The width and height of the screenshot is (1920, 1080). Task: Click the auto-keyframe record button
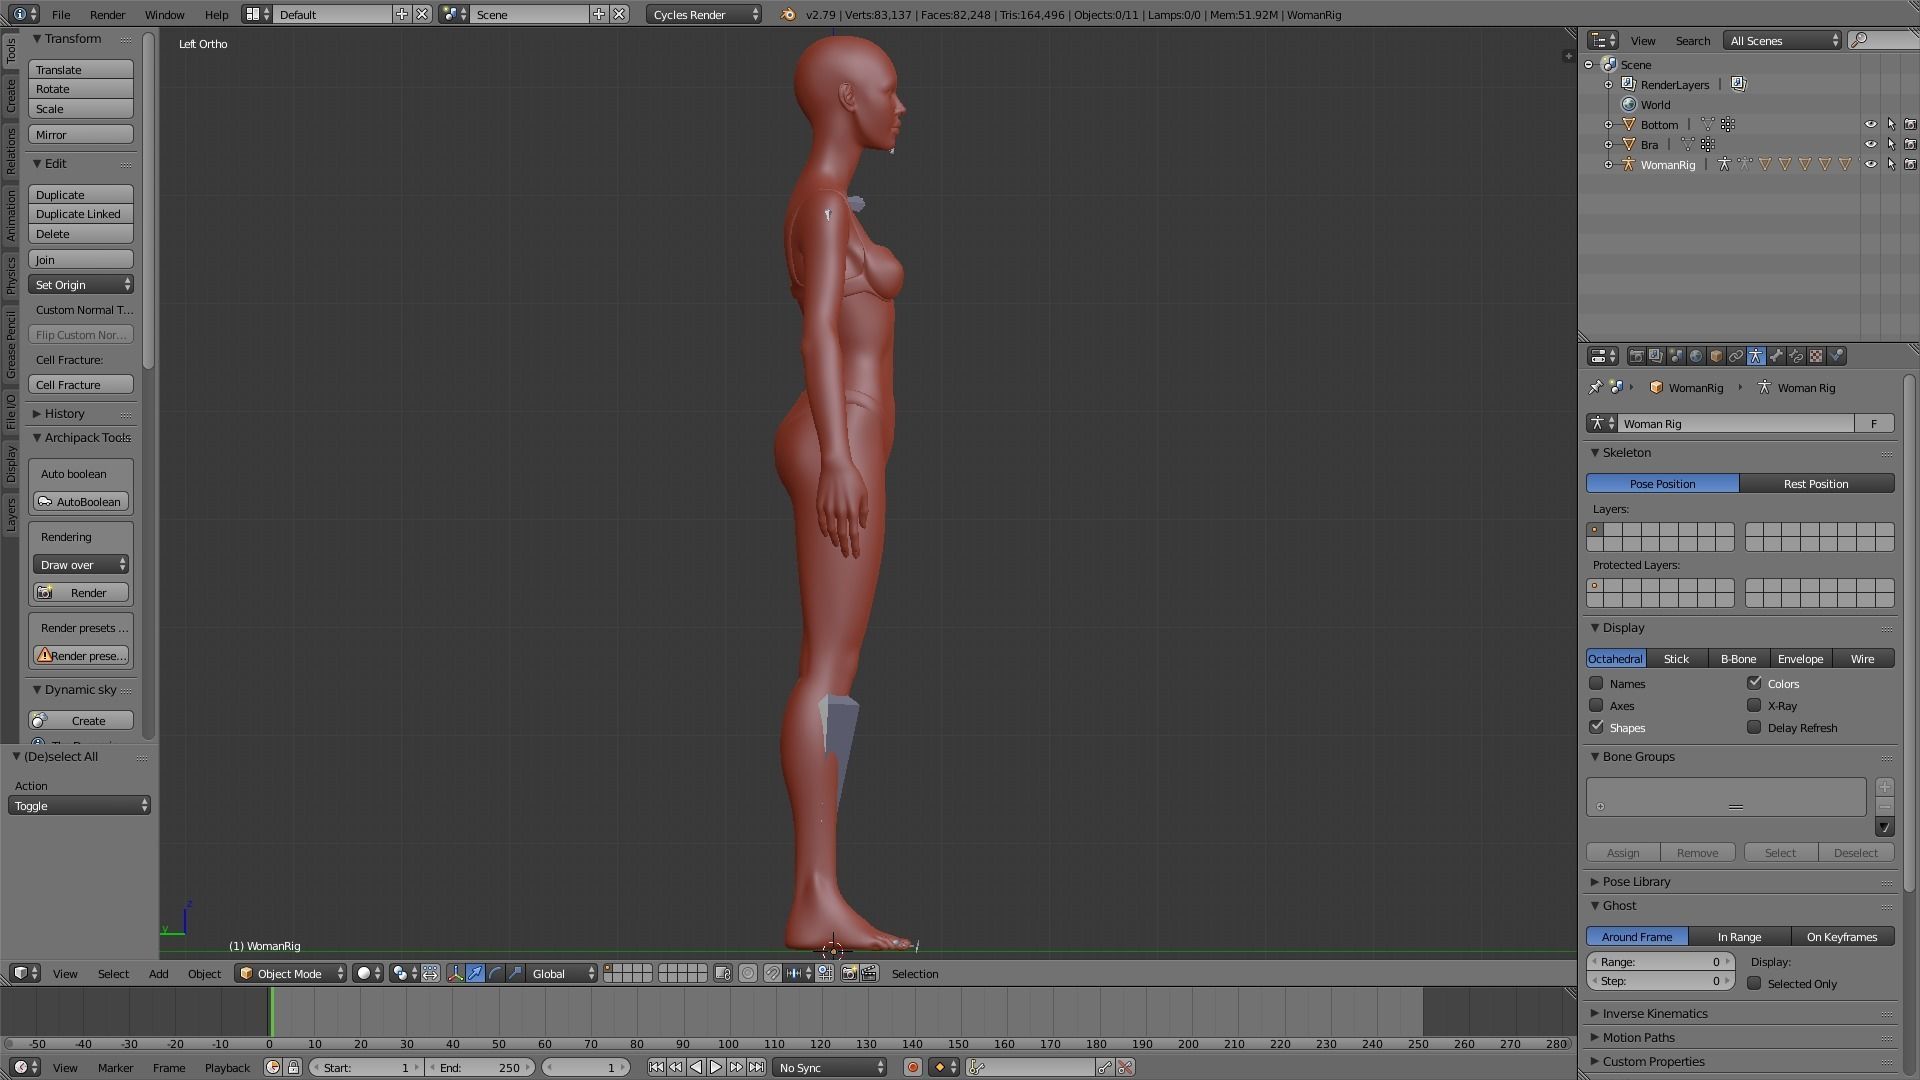click(912, 1068)
